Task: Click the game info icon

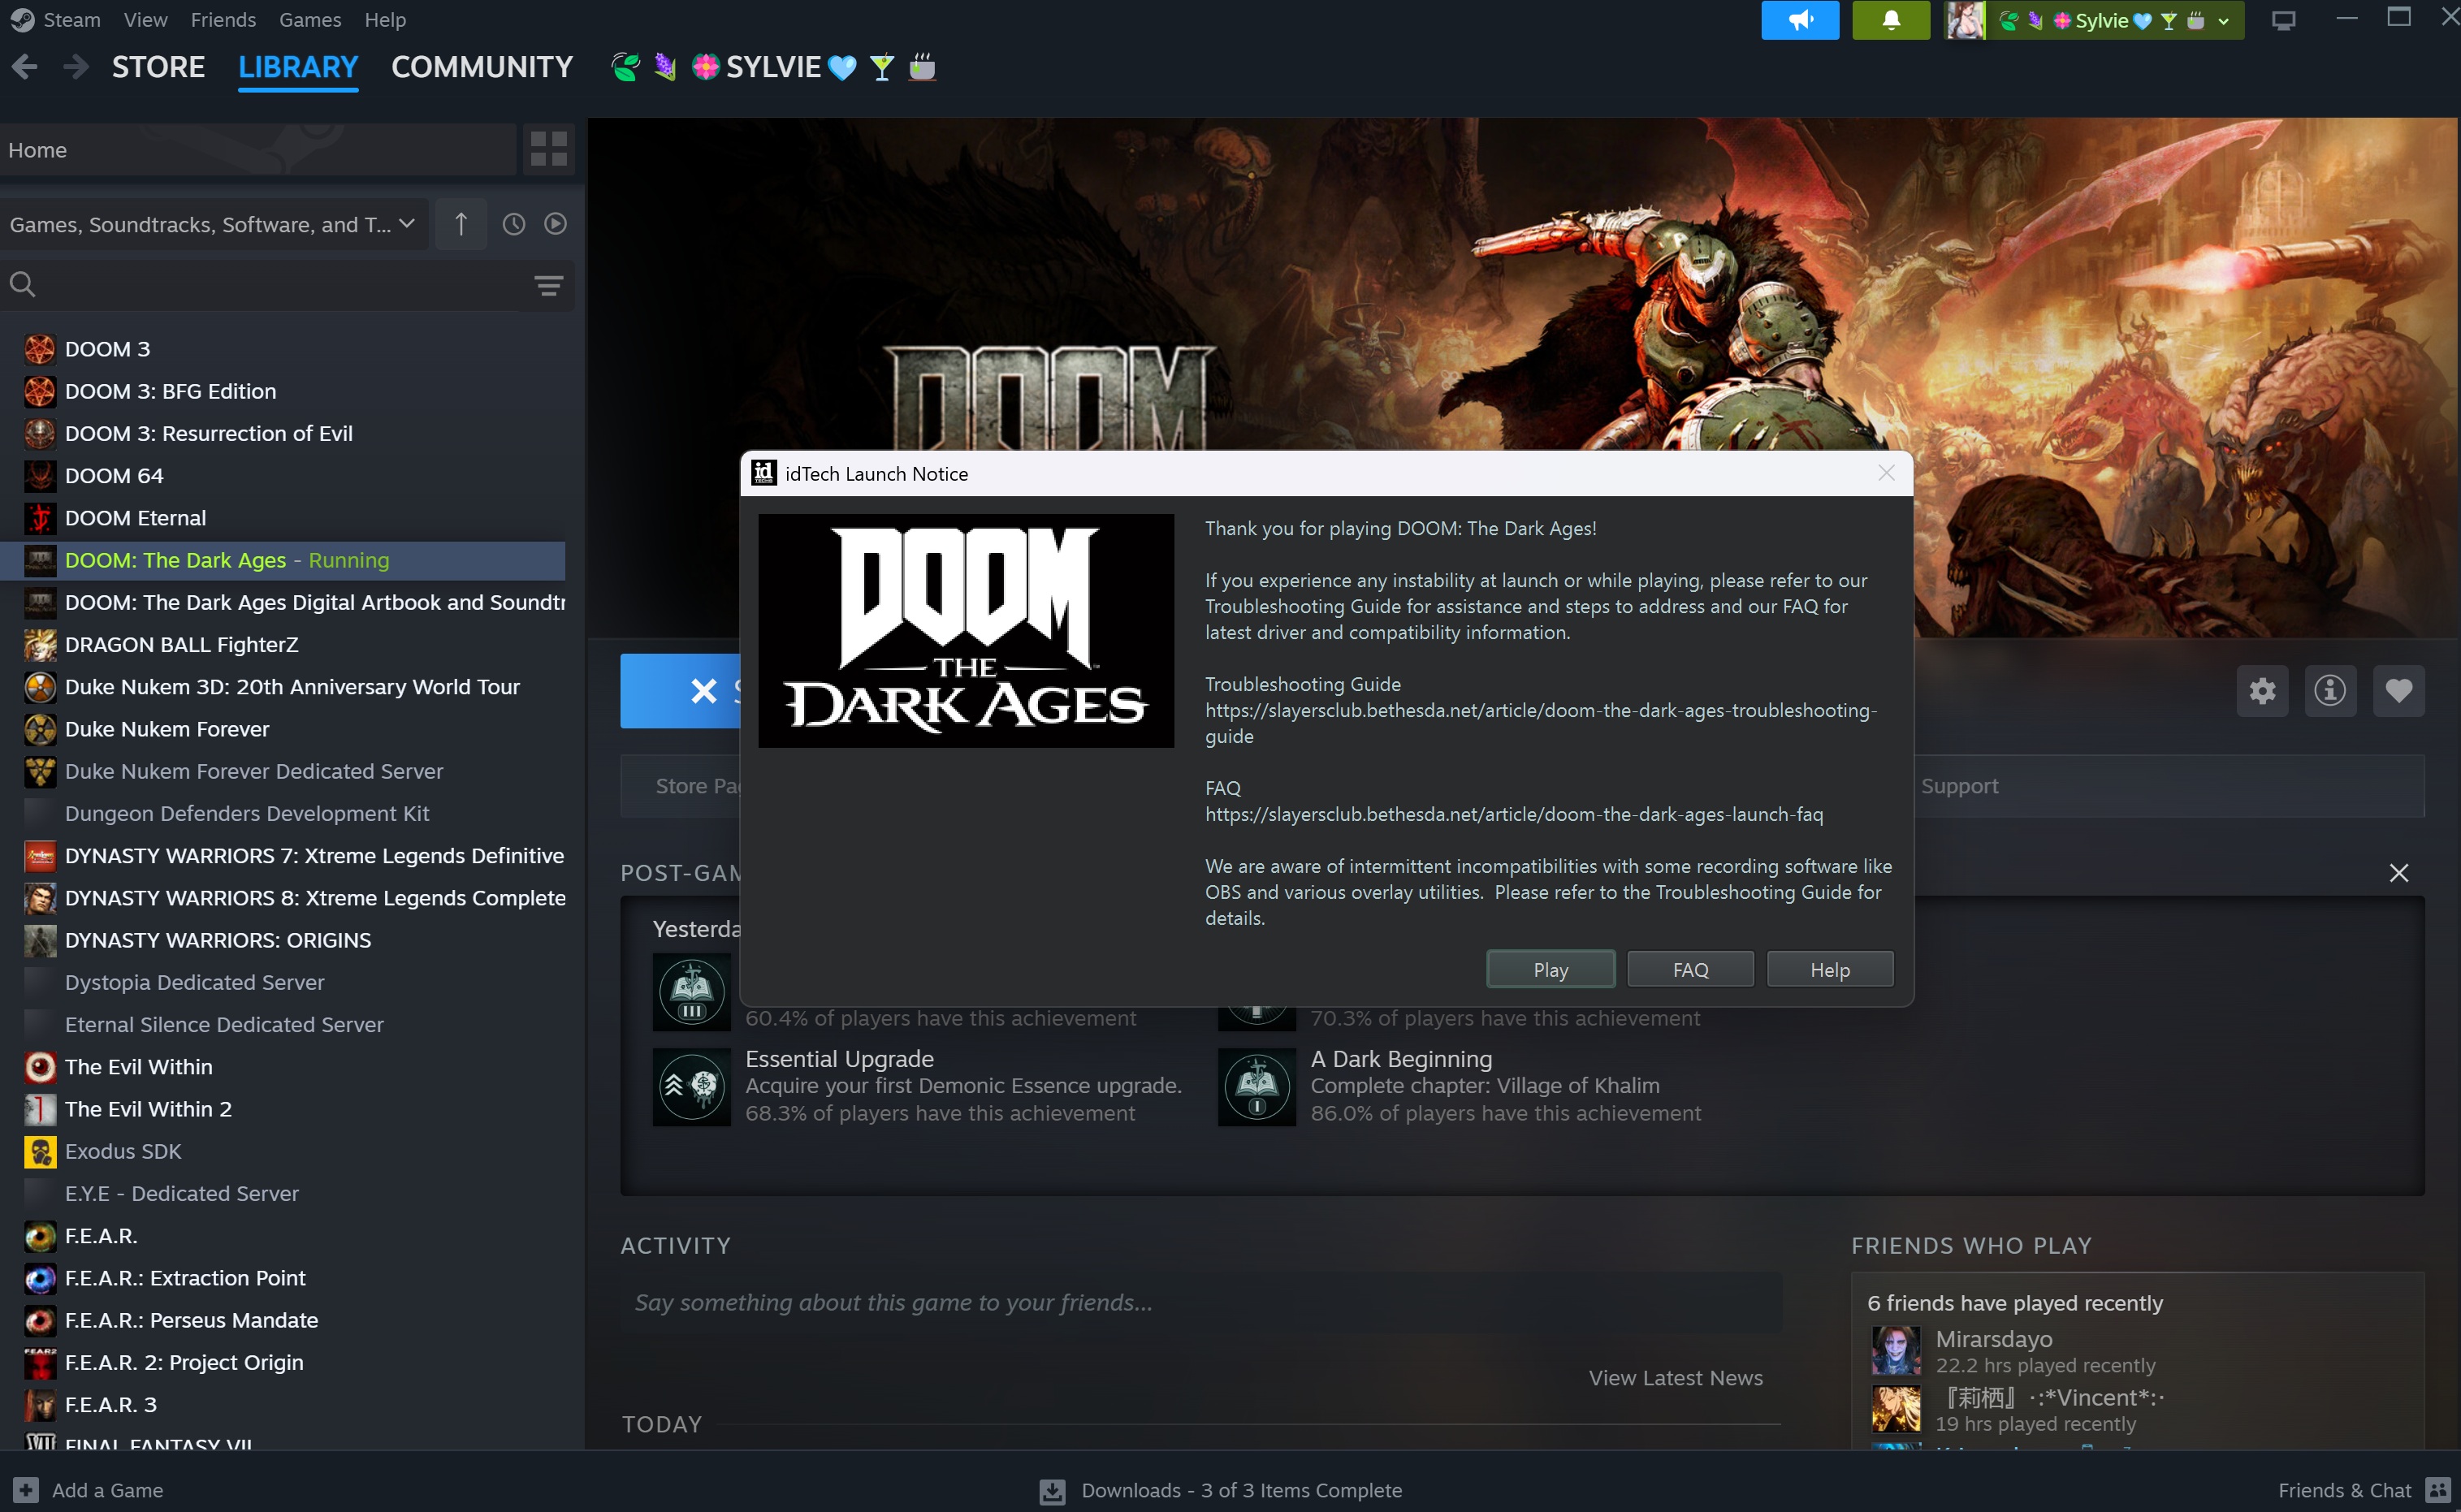Action: (x=2329, y=690)
